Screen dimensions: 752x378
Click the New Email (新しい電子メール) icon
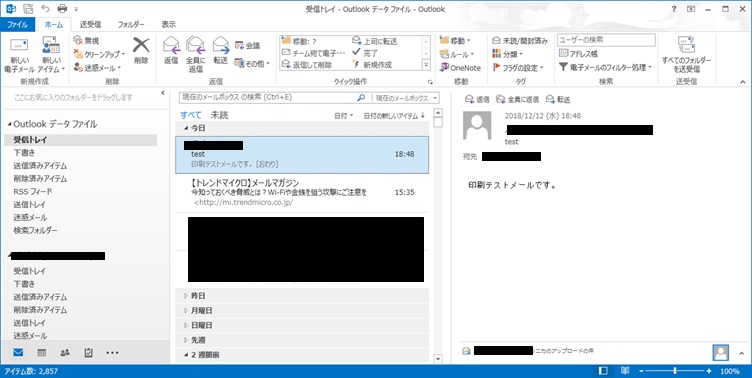19,46
